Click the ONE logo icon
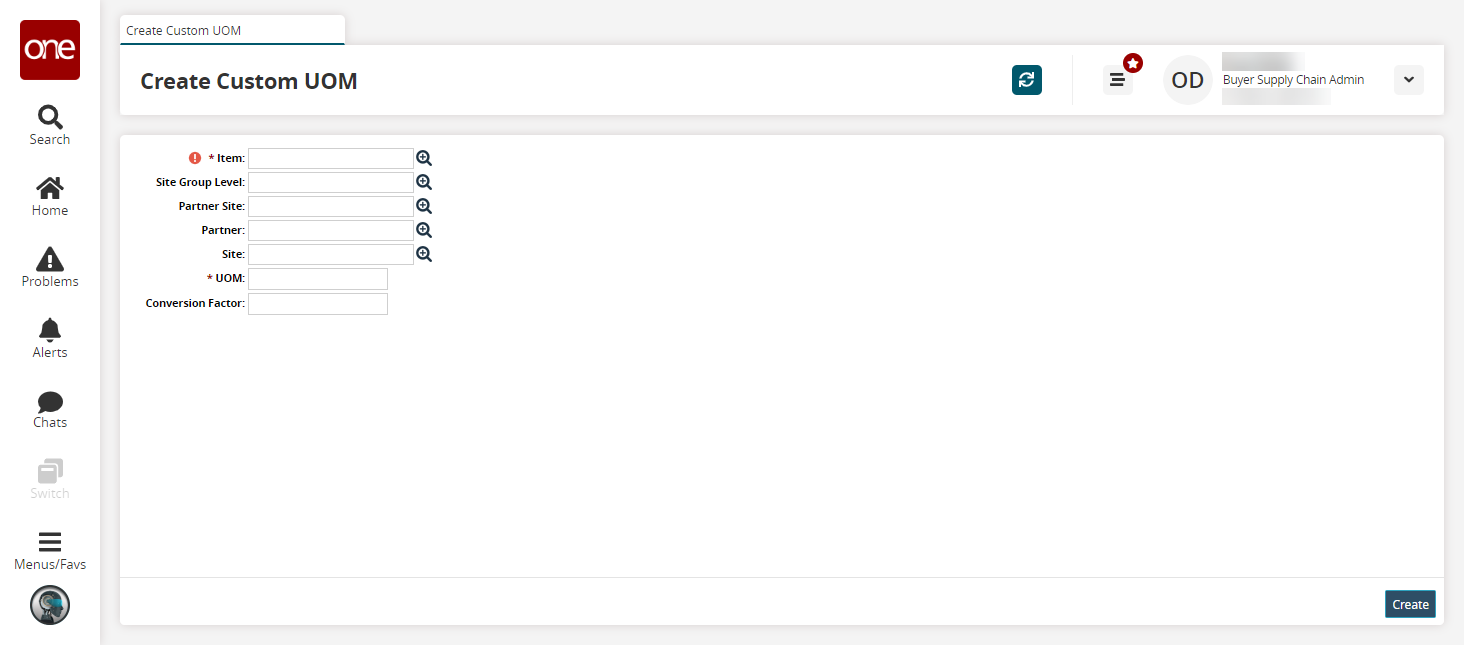 (50, 50)
